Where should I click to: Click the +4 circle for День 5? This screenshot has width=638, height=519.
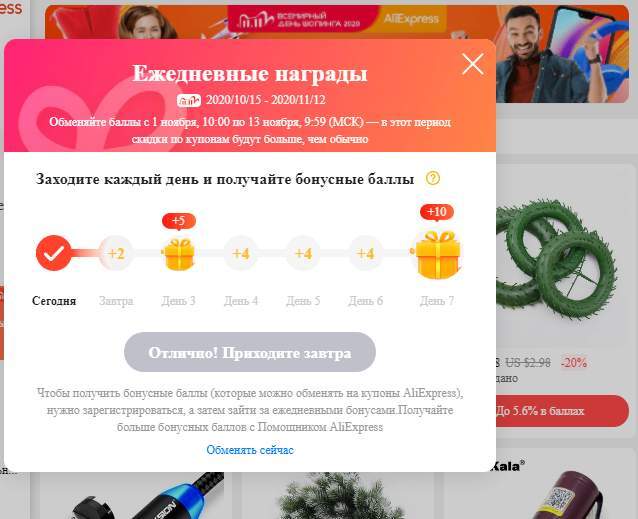pyautogui.click(x=303, y=253)
